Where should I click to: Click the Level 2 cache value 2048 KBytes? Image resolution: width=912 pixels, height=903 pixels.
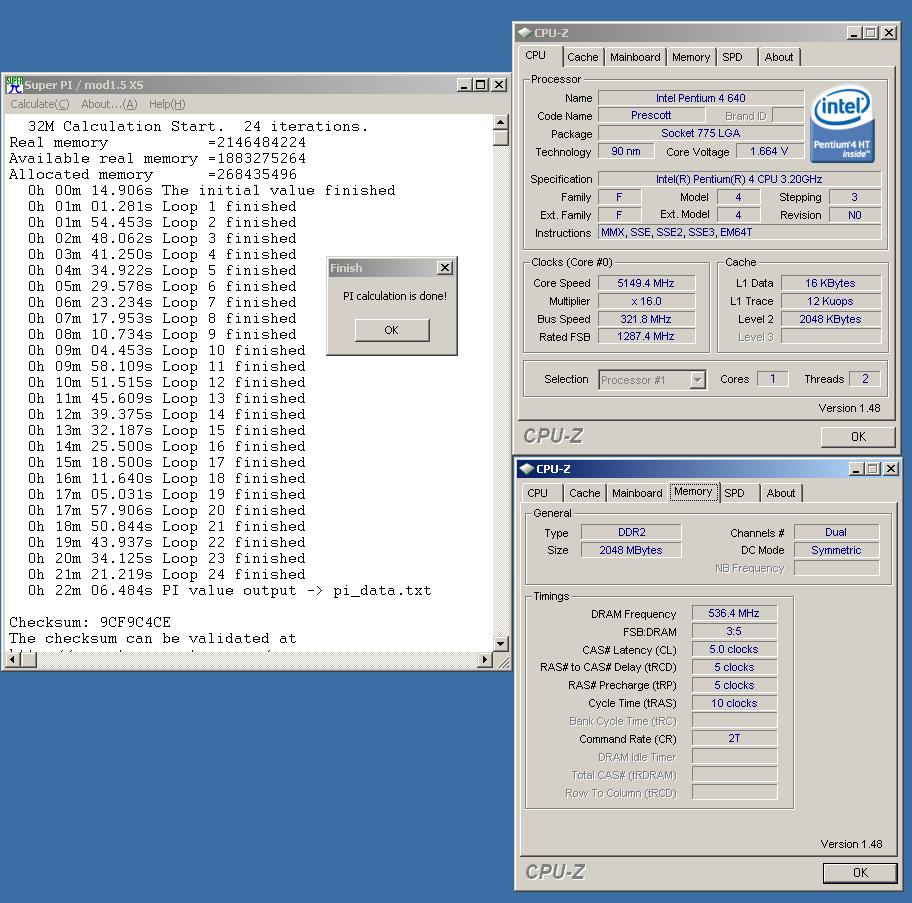(831, 319)
